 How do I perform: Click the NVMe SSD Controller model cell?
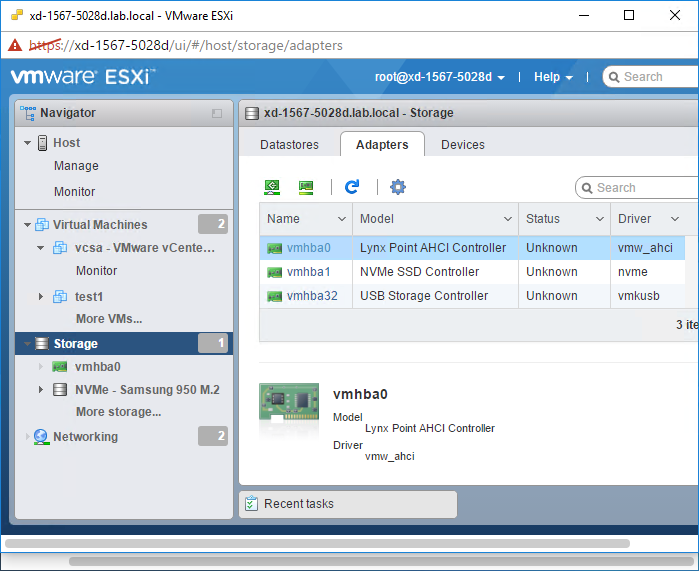435,272
